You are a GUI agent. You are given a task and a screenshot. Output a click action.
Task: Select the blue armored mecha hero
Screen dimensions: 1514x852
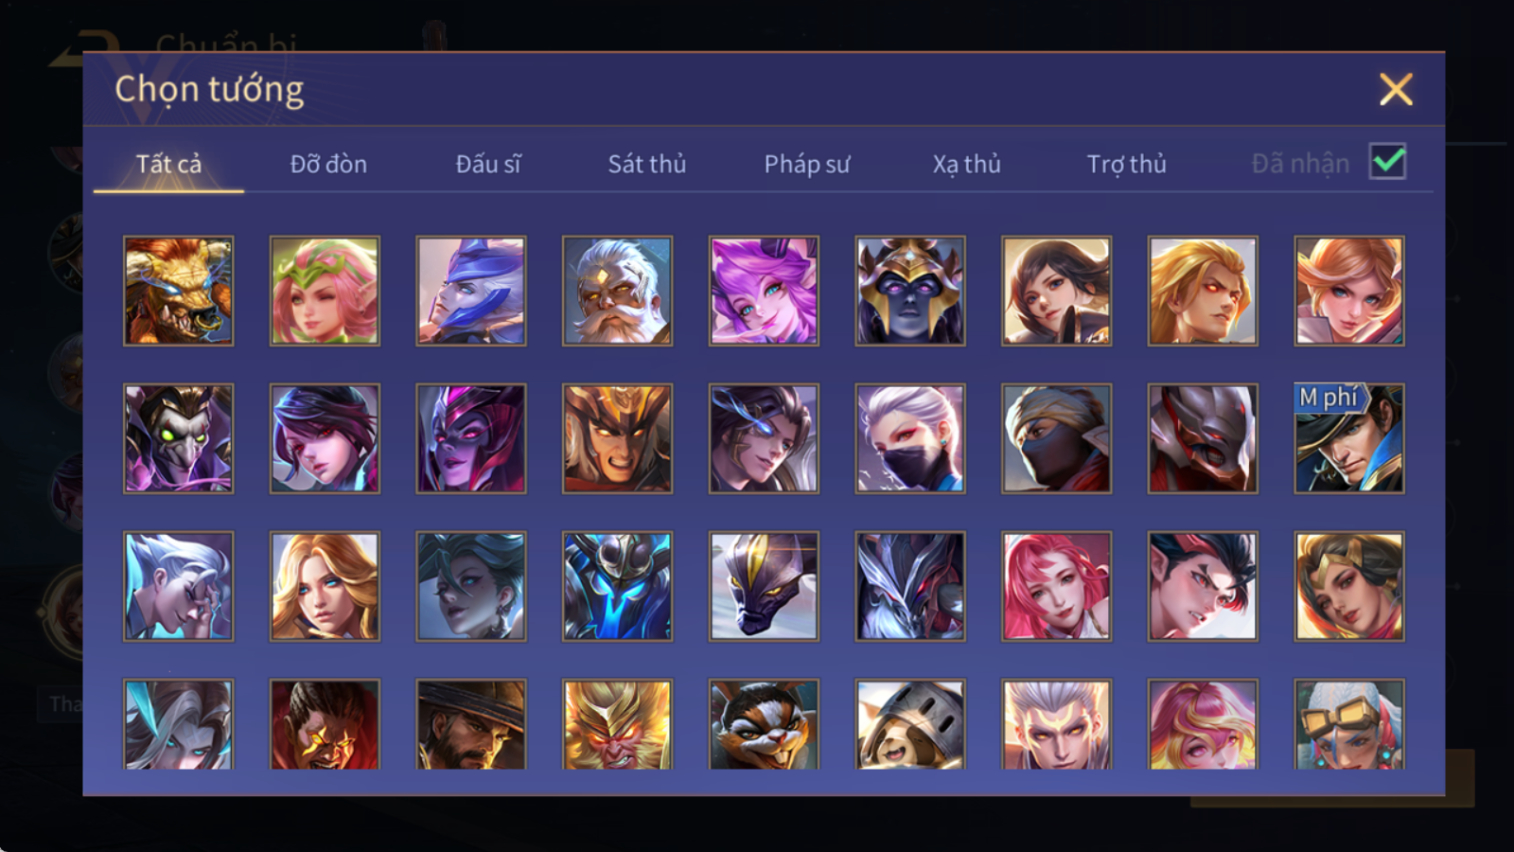tap(617, 586)
